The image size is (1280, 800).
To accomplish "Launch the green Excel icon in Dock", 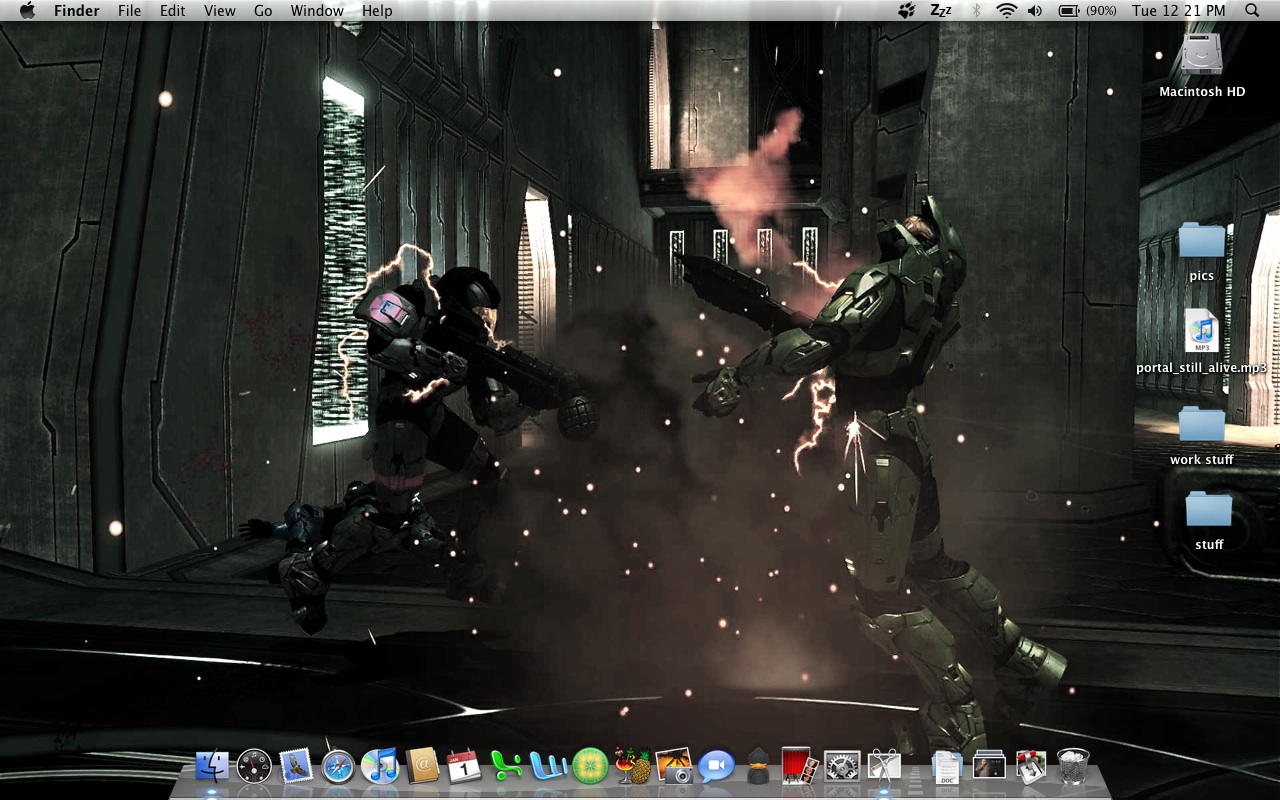I will 506,767.
